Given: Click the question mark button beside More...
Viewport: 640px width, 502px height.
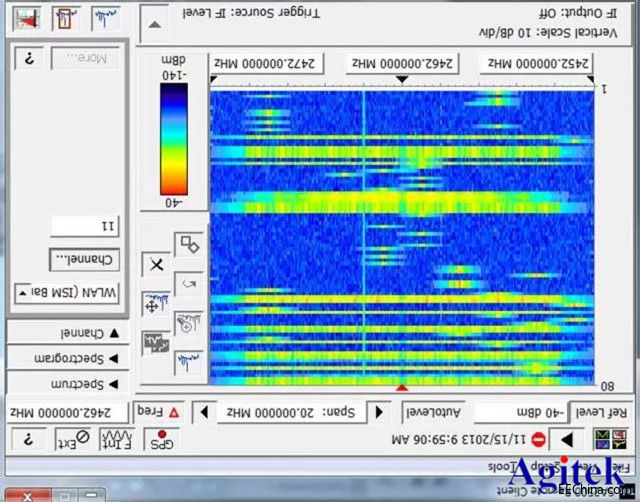Looking at the screenshot, I should pos(29,58).
